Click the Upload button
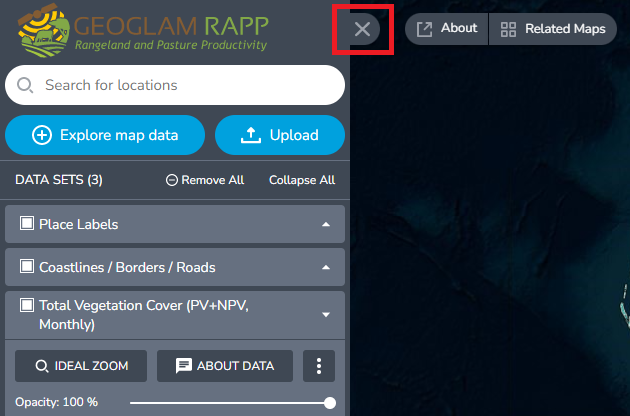 coord(280,135)
